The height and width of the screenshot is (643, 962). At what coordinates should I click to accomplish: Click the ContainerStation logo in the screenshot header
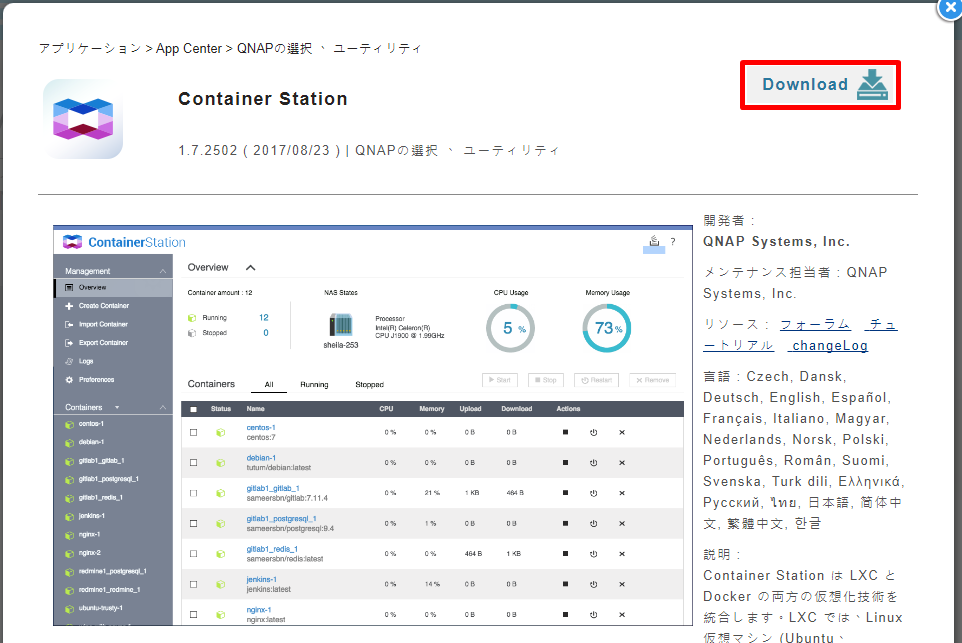(x=124, y=242)
